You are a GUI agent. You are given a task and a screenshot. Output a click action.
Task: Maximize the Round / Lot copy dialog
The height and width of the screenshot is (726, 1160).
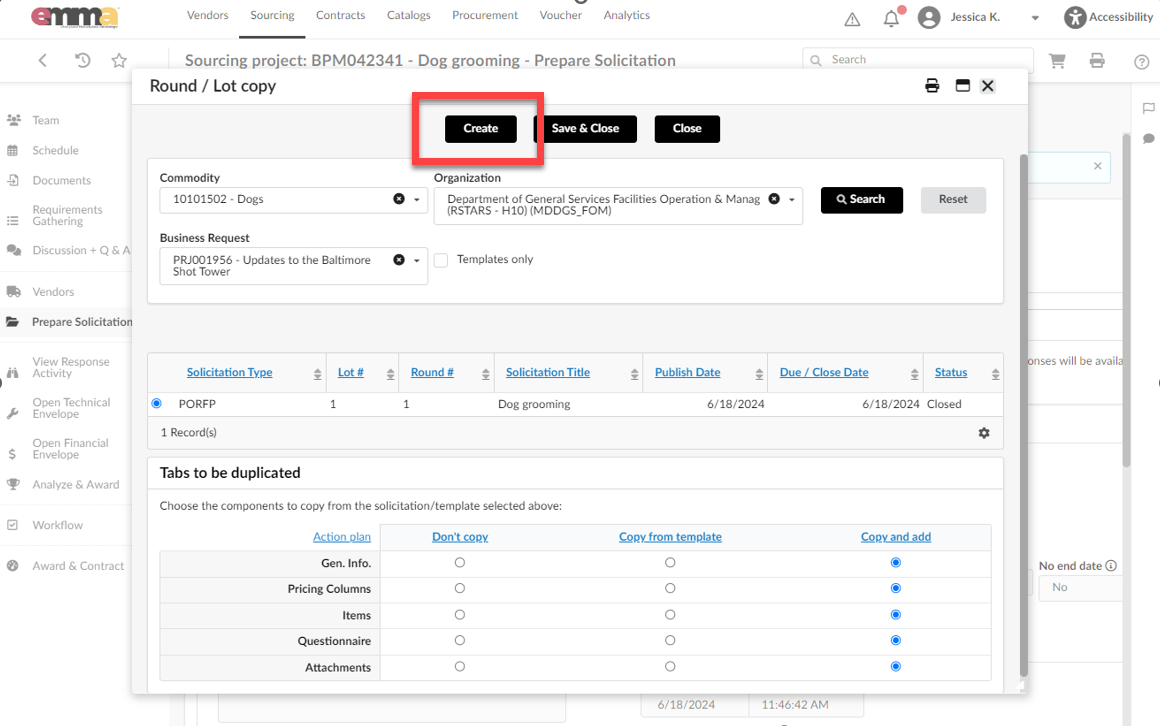point(962,86)
